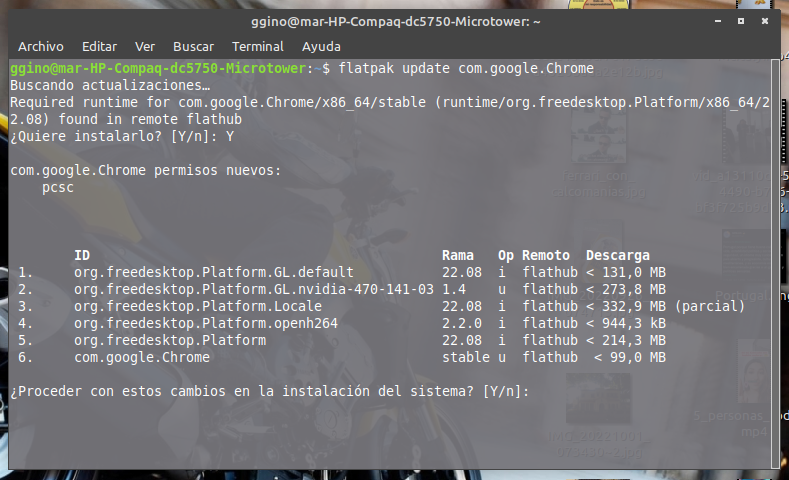789x480 pixels.
Task: Click branch value '1.4' in nvidia row
Action: point(454,290)
